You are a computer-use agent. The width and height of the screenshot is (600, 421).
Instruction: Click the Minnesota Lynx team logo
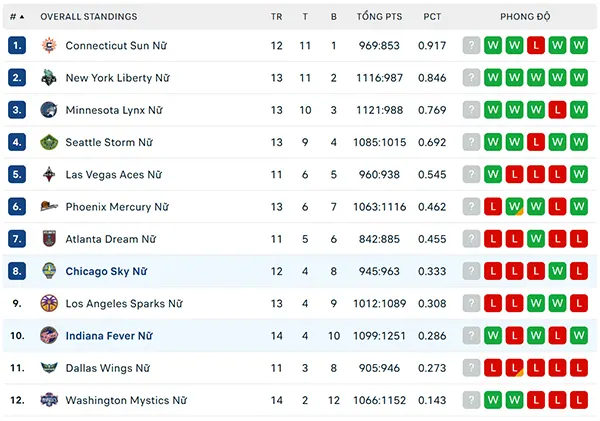[x=49, y=110]
